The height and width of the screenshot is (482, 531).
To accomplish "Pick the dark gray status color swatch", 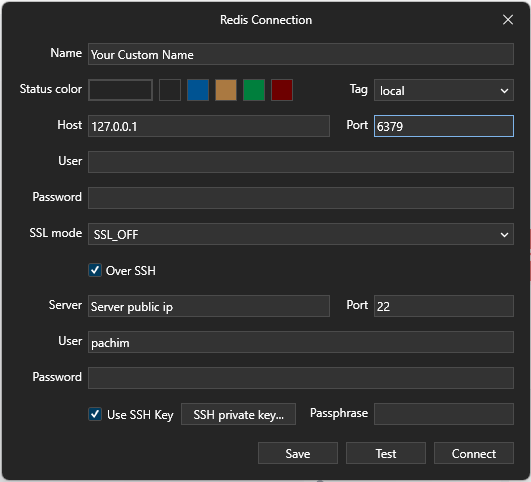I will pyautogui.click(x=170, y=90).
